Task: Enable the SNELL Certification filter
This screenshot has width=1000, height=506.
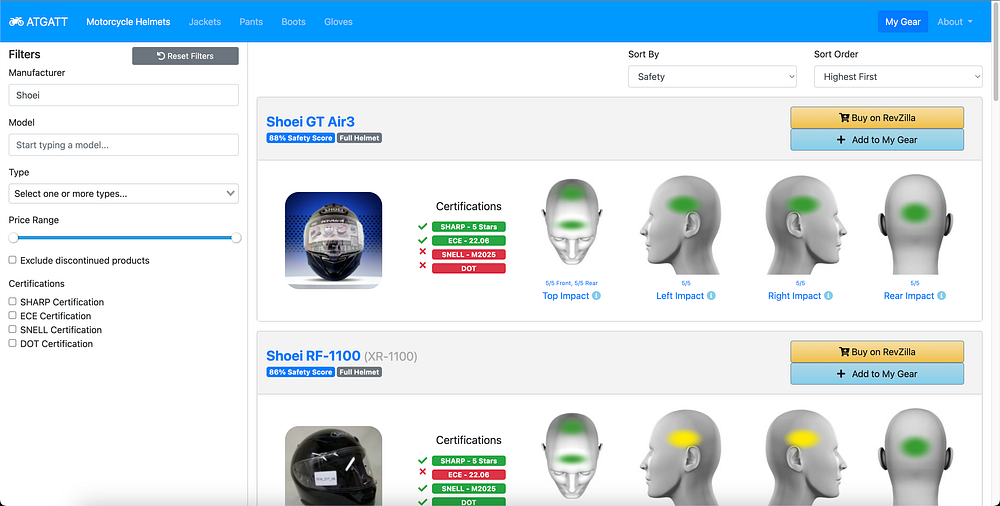Action: point(12,329)
